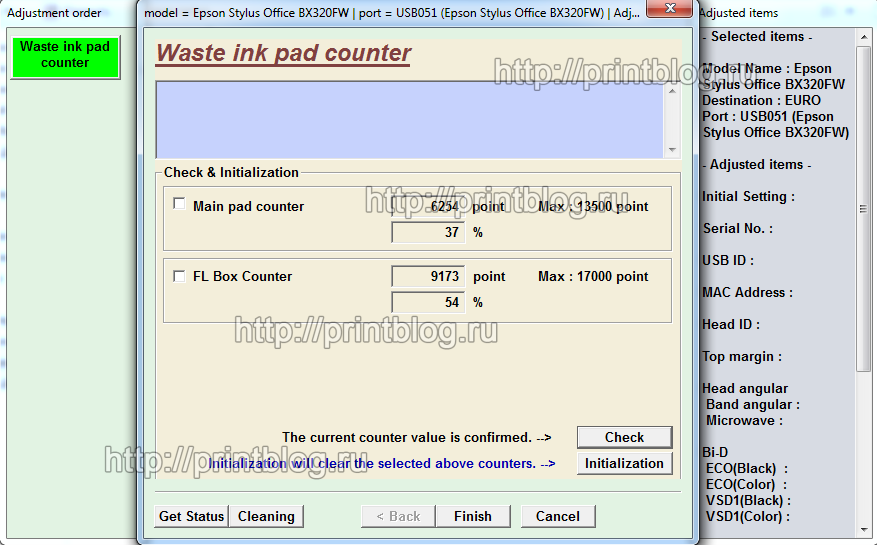Click the FL Box percent field showing 54
877x545 pixels.
428,302
